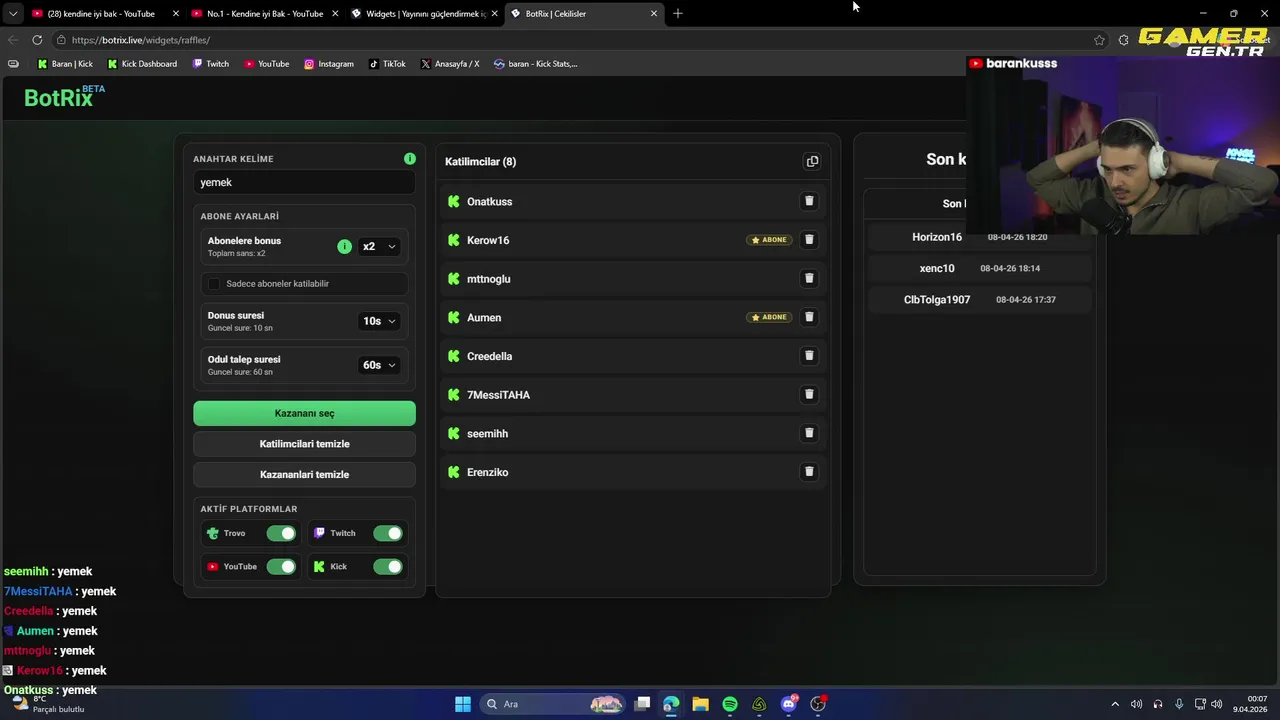Image resolution: width=1280 pixels, height=720 pixels.
Task: Copy the participants list with the copy icon
Action: 812,161
